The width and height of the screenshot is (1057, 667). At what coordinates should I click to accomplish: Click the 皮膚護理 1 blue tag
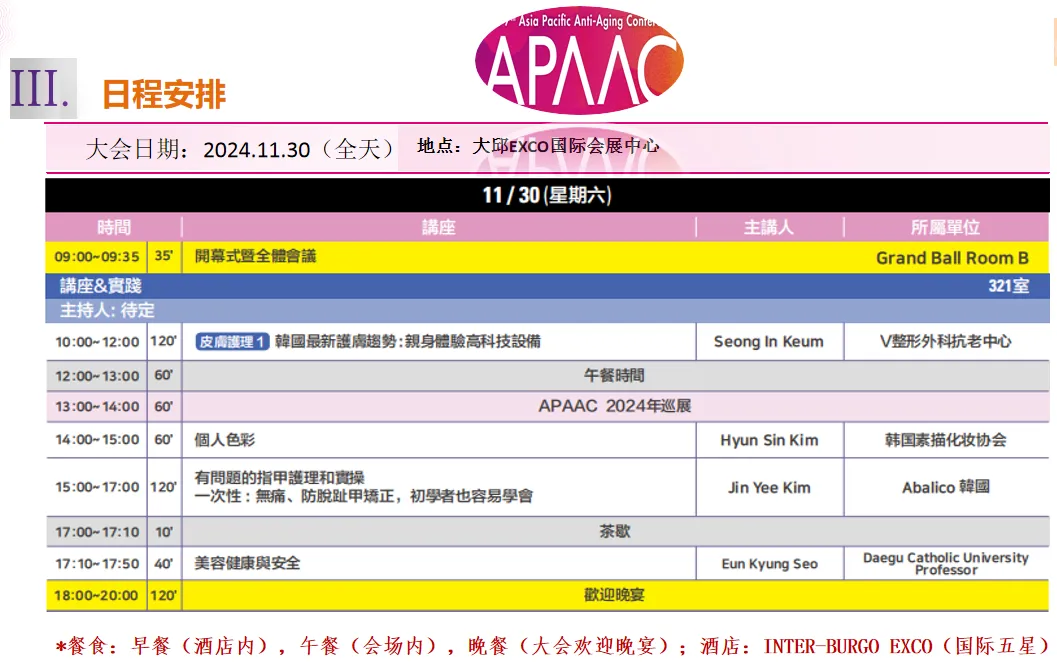(x=232, y=342)
